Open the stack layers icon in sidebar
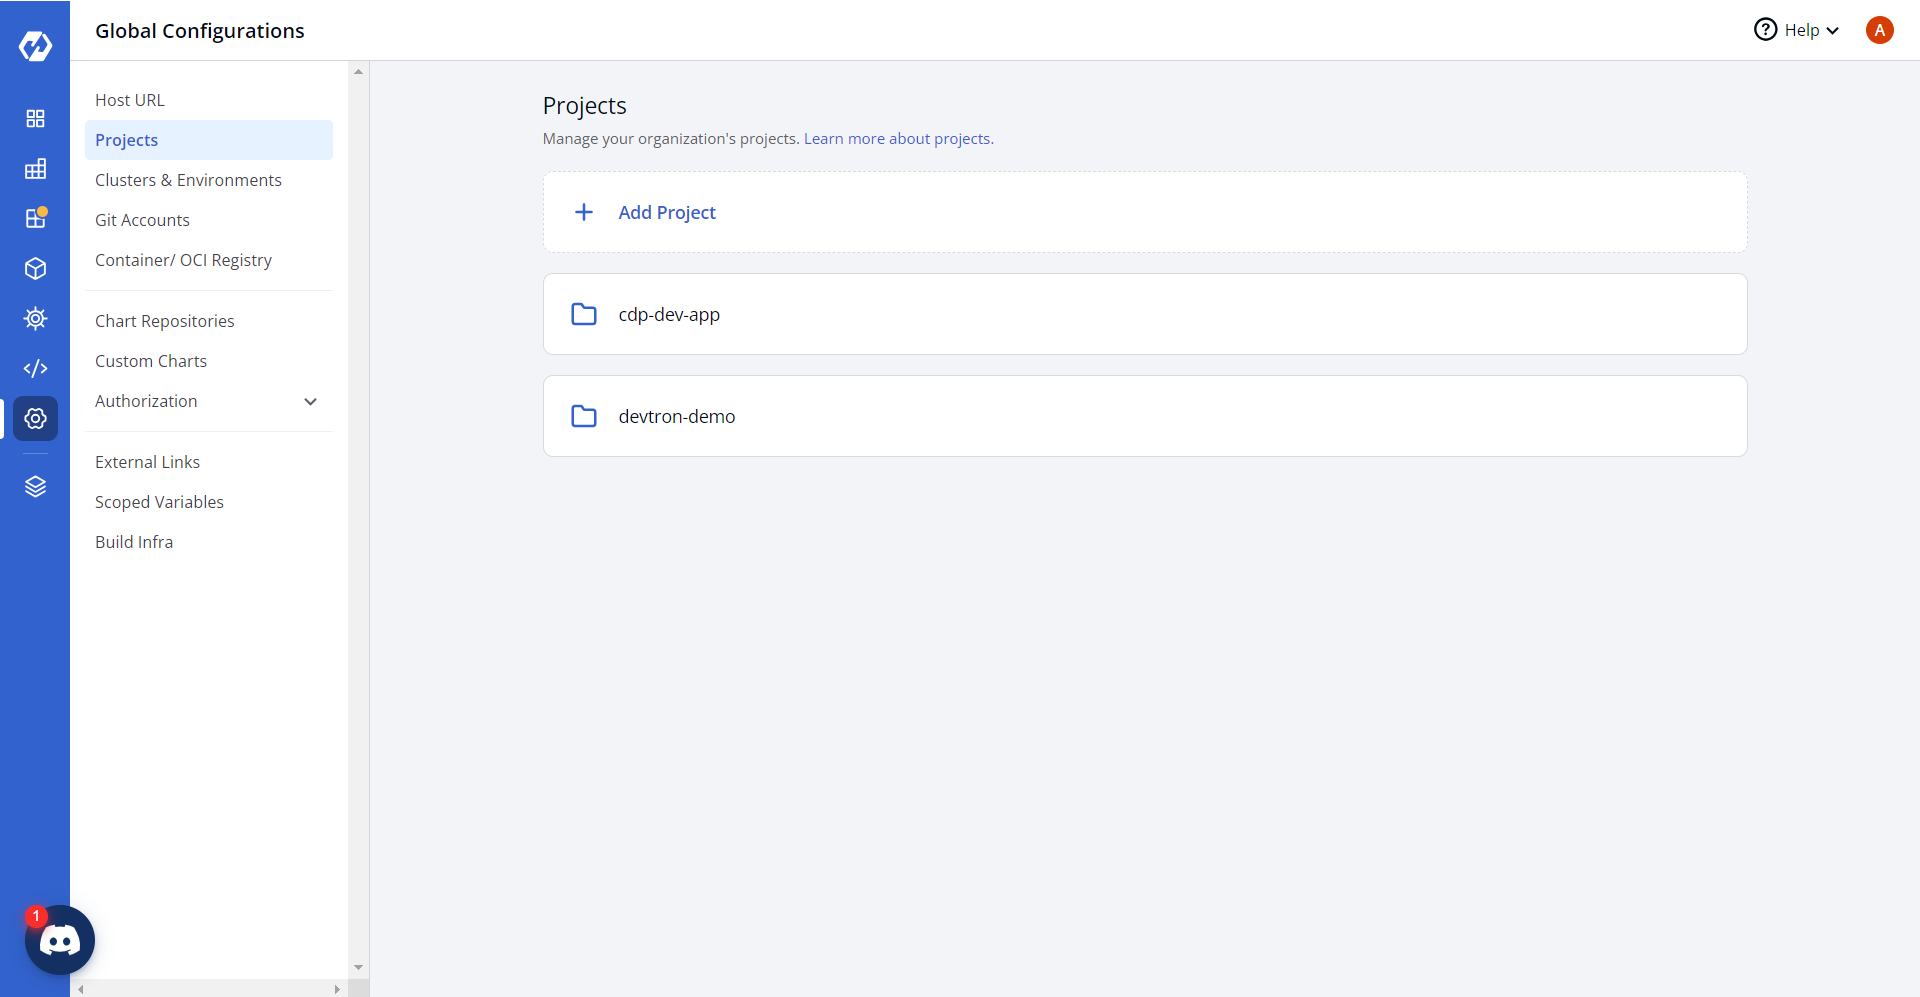The height and width of the screenshot is (997, 1920). (35, 487)
